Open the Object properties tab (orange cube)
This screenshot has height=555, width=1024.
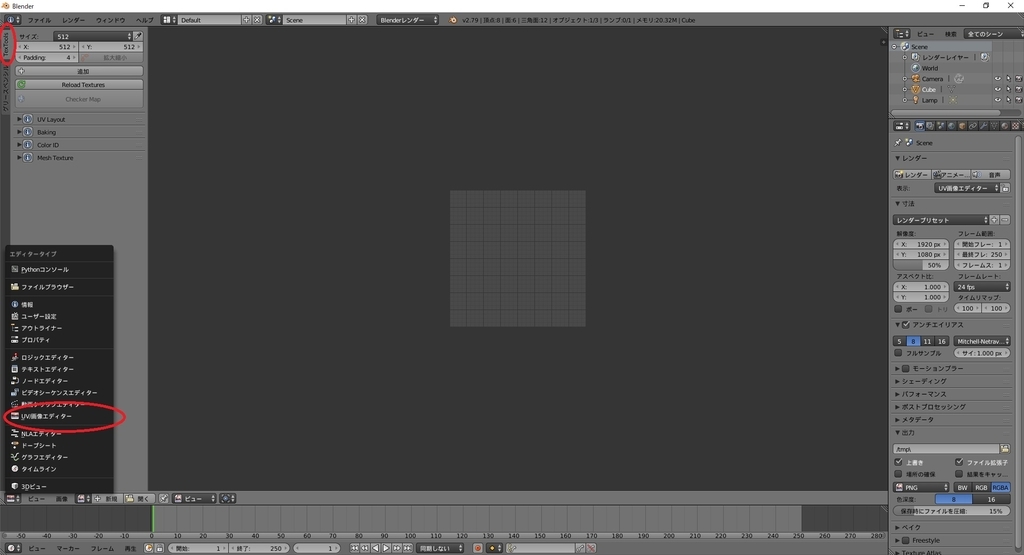(962, 126)
